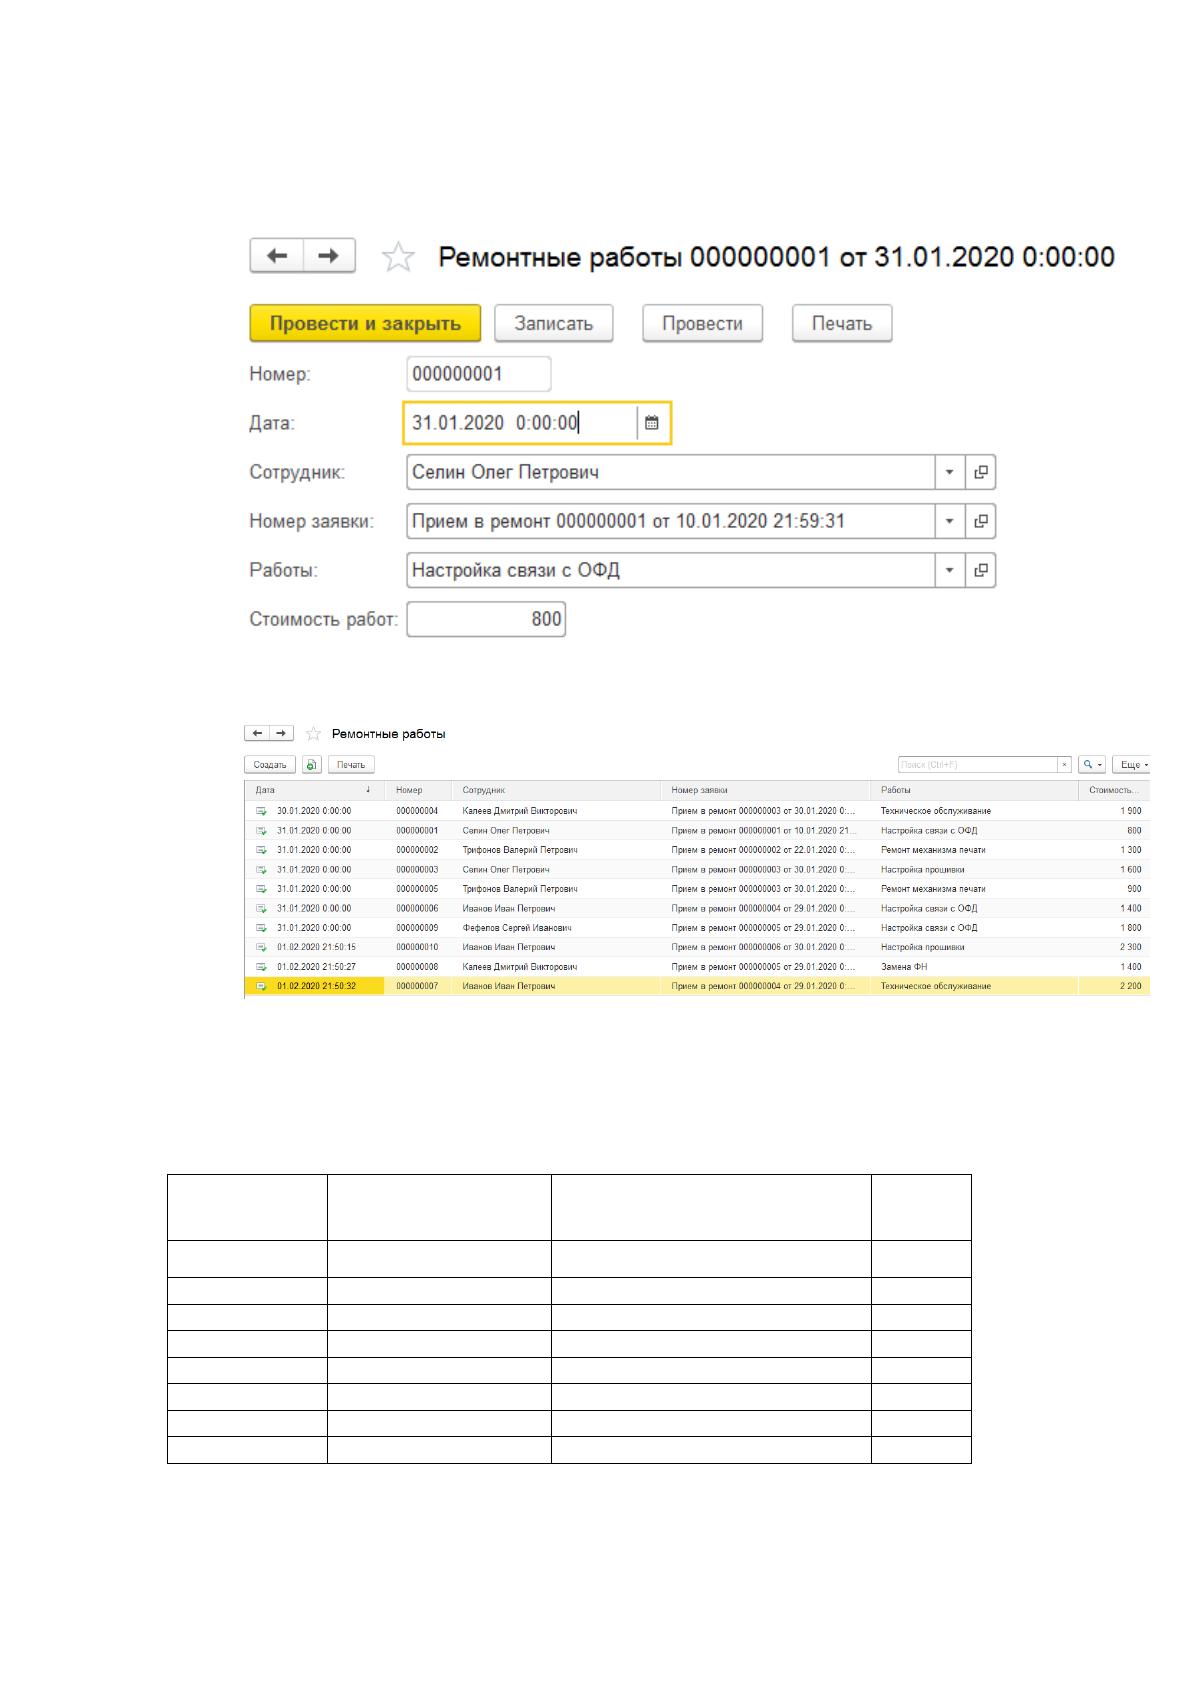Click into the Стоимость работ field
1191x1684 pixels.
pyautogui.click(x=486, y=619)
